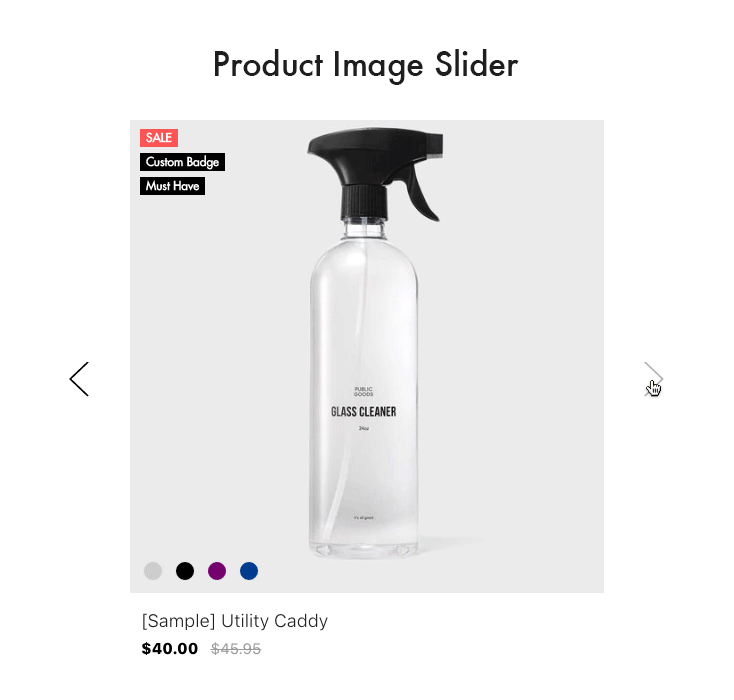Image resolution: width=734 pixels, height=700 pixels.
Task: Click the bottle's transparent neck
Action: [364, 228]
